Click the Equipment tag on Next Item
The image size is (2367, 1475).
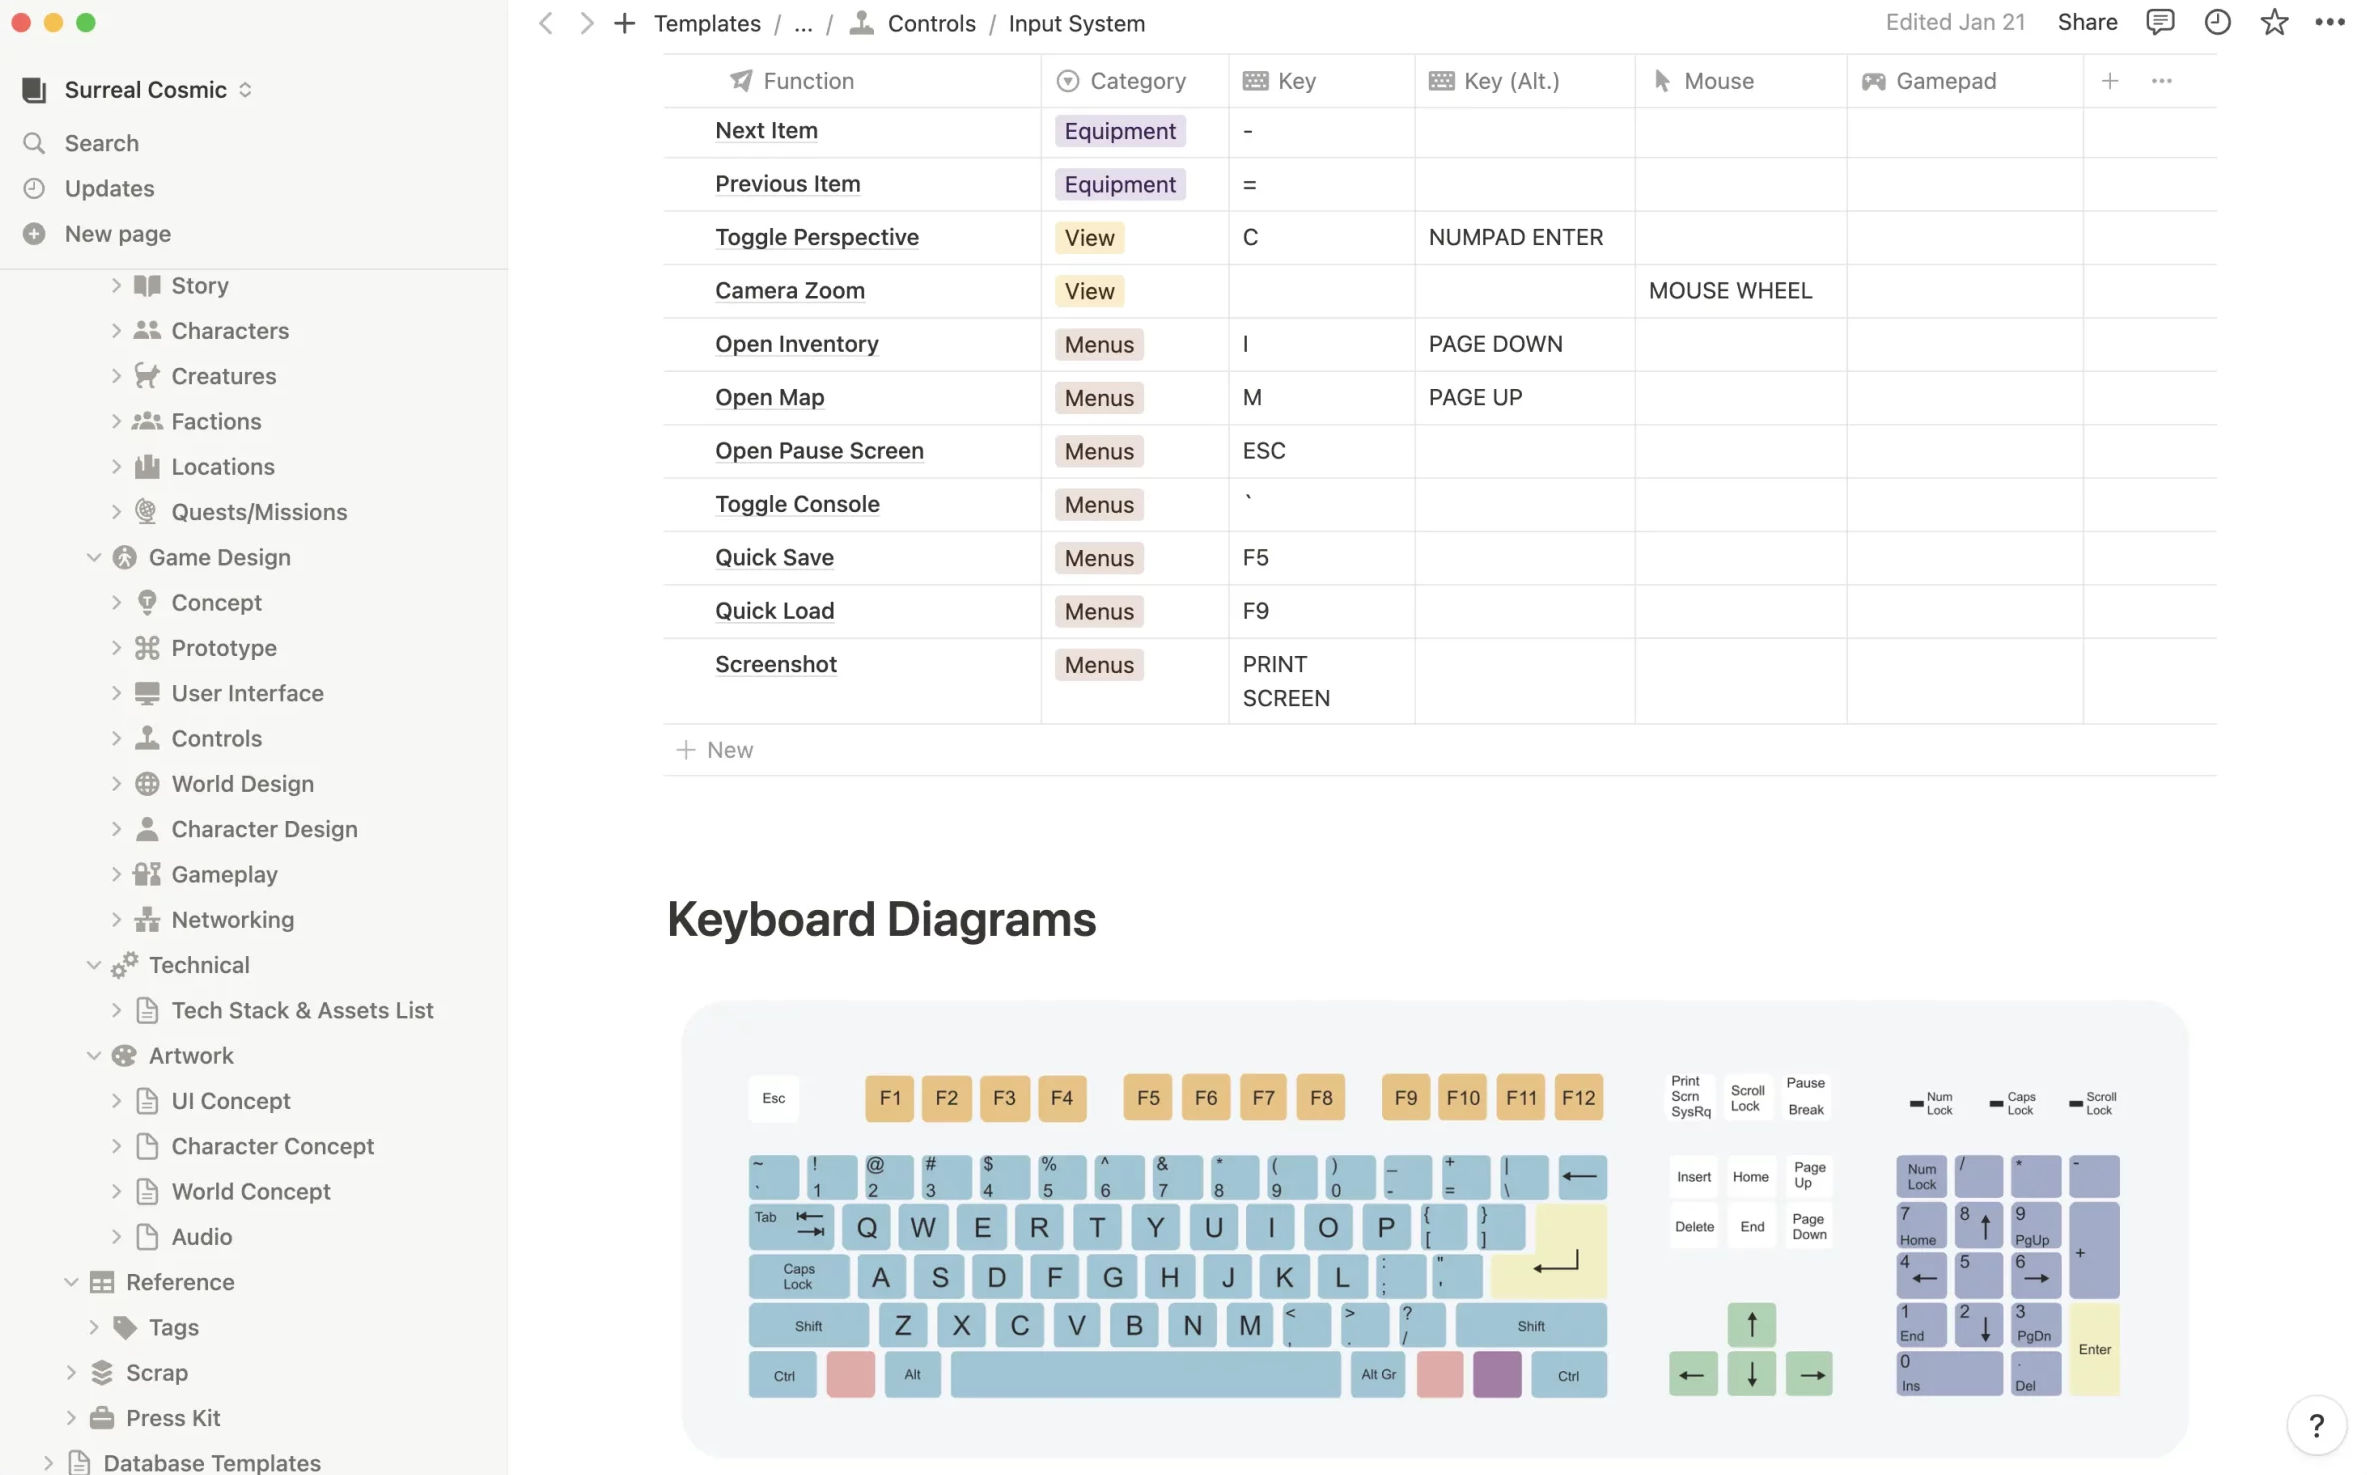[x=1119, y=131]
